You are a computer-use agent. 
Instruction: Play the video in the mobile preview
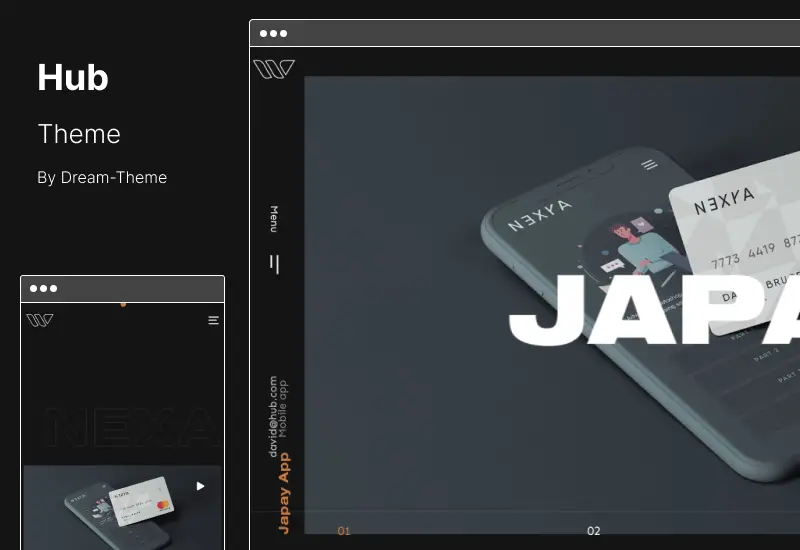coord(201,486)
